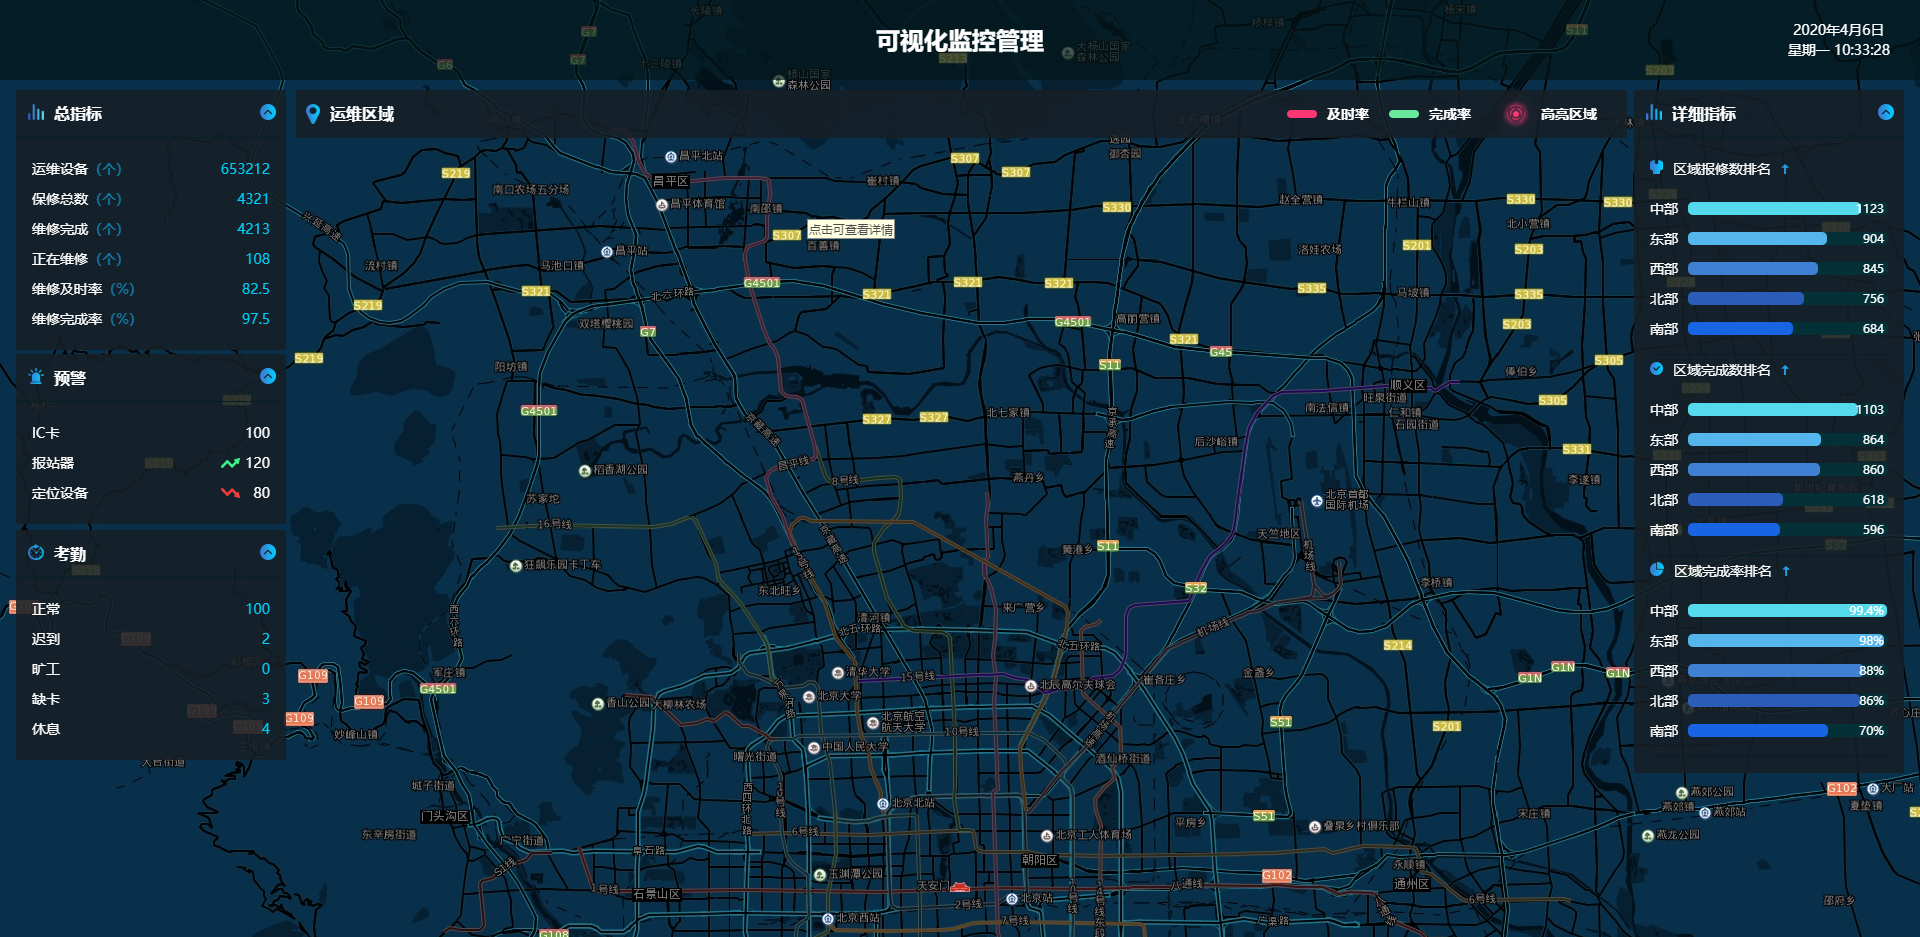Click the 北京大学 map marker

coord(809,697)
